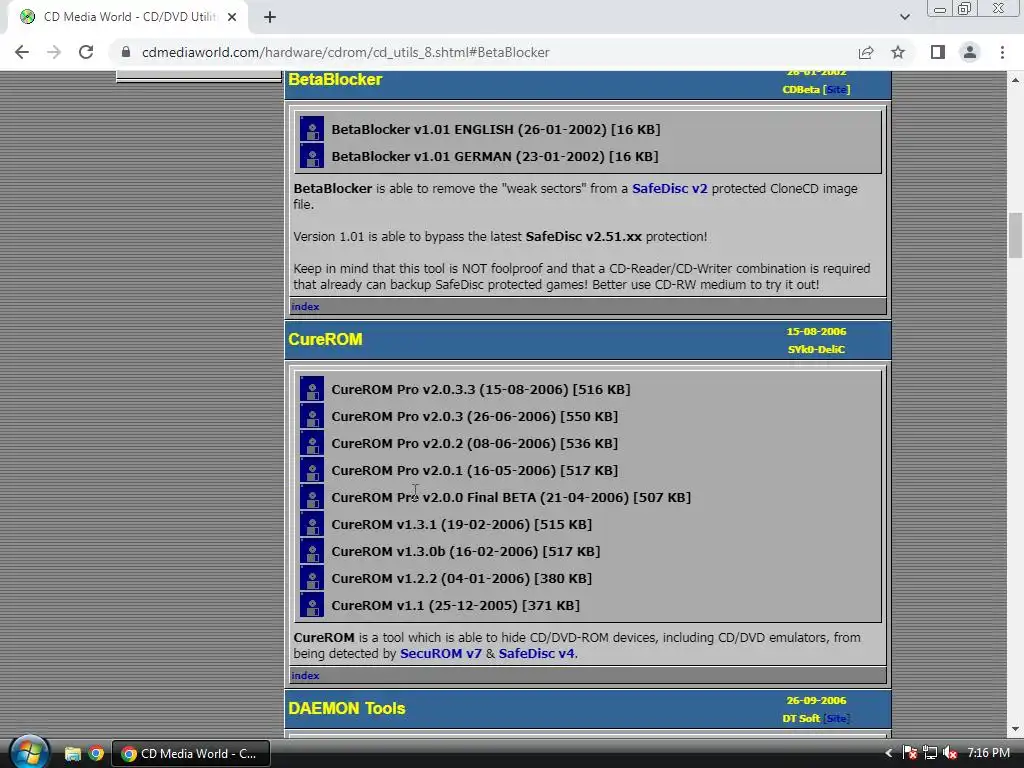Click the floppy icon for BetaBlocker v1.01 ENGLISH
1024x768 pixels.
(x=312, y=129)
